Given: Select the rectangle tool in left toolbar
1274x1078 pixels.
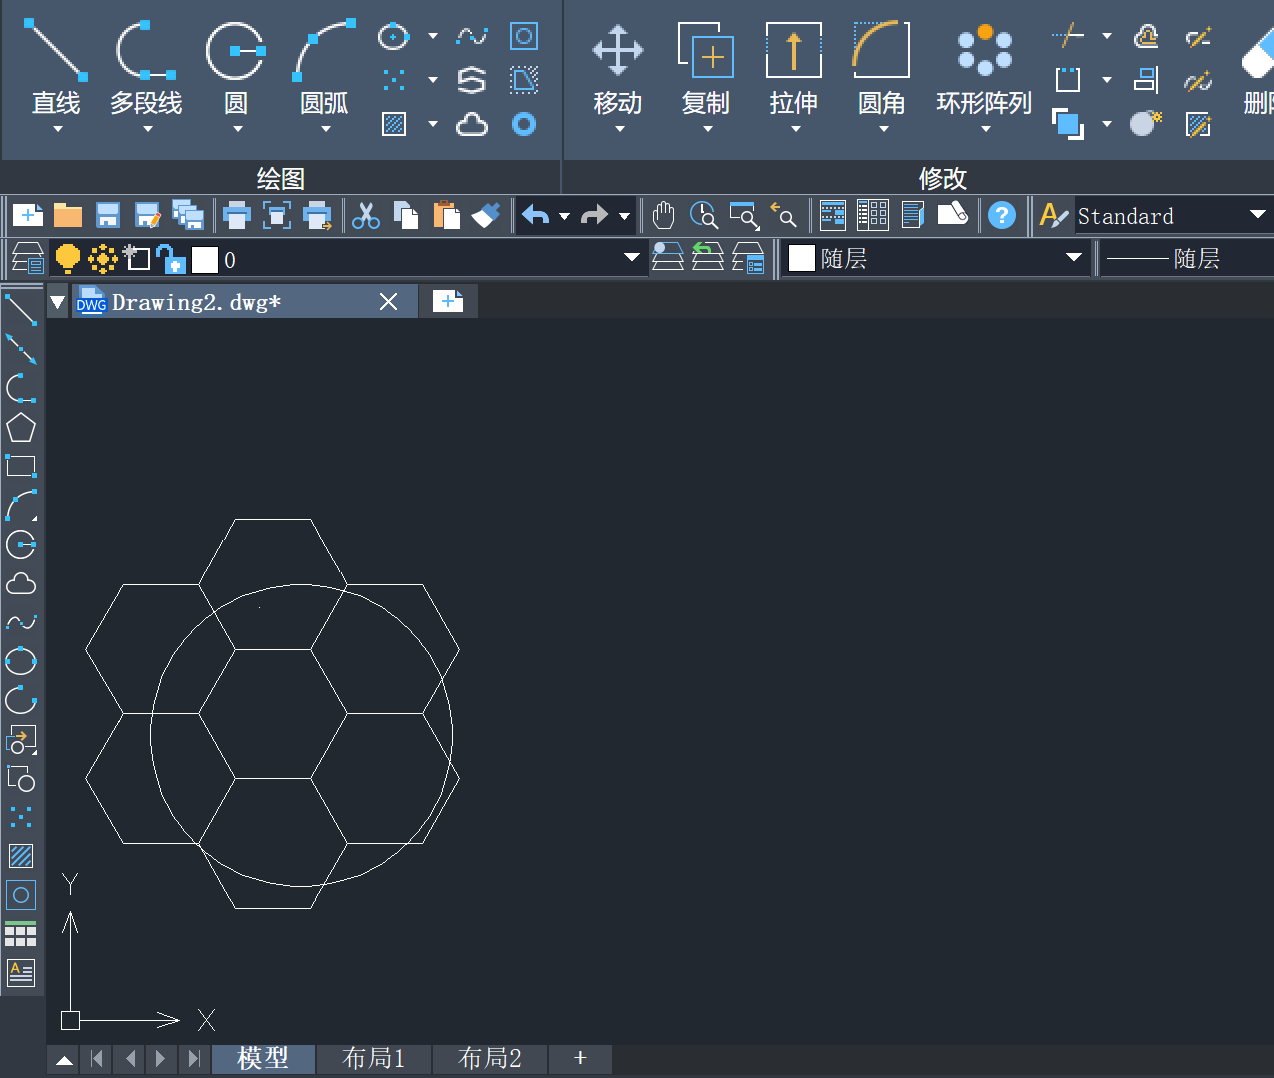Looking at the screenshot, I should 21,466.
